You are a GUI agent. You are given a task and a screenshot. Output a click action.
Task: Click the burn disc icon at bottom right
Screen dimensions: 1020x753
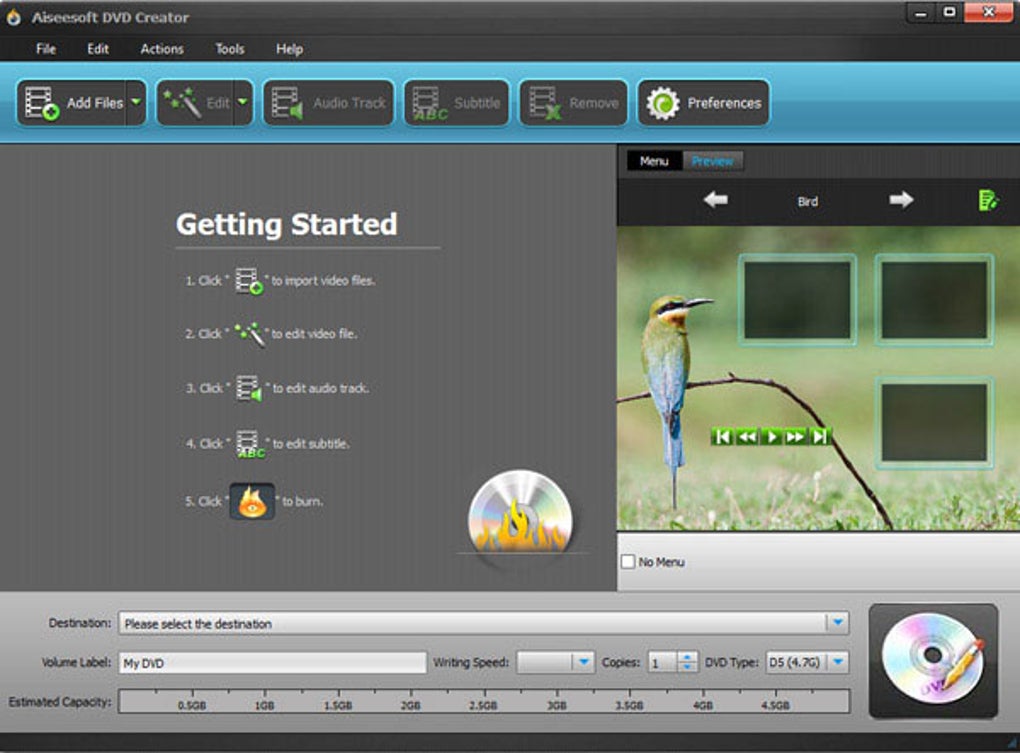pos(933,661)
